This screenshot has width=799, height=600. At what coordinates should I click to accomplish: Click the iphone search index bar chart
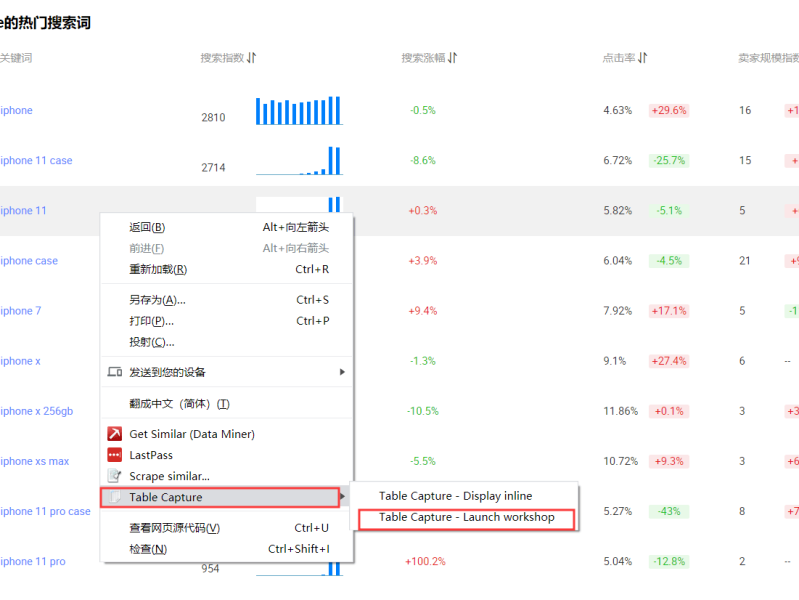(299, 111)
